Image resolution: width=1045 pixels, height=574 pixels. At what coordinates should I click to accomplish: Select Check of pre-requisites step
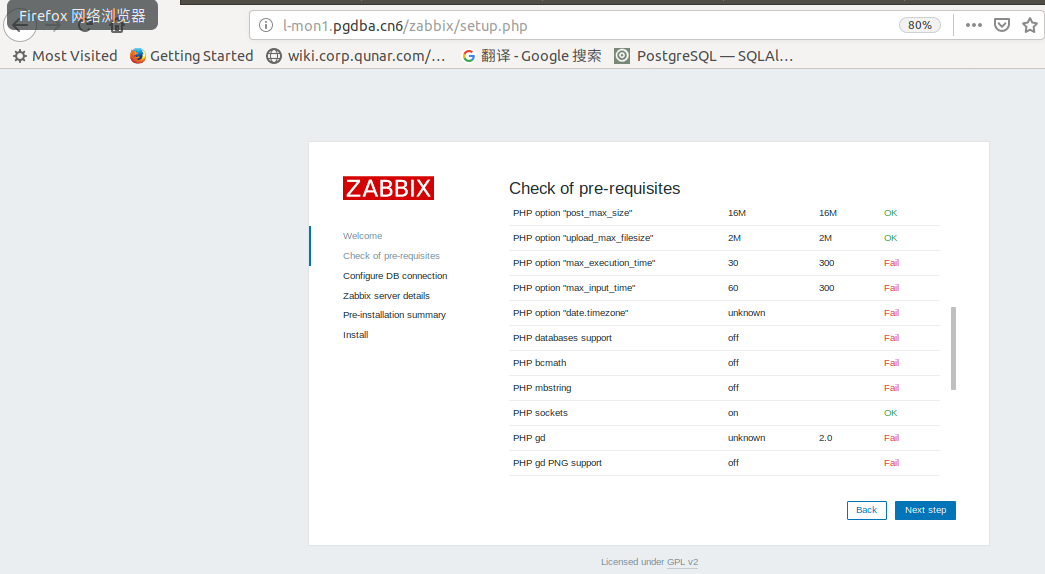click(391, 256)
